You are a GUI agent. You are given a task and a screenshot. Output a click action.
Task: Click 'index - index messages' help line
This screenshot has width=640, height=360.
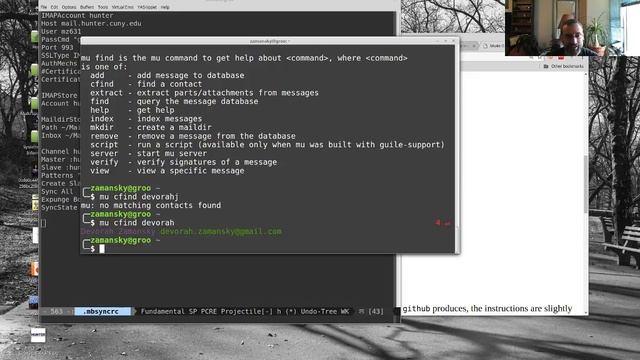tap(146, 119)
